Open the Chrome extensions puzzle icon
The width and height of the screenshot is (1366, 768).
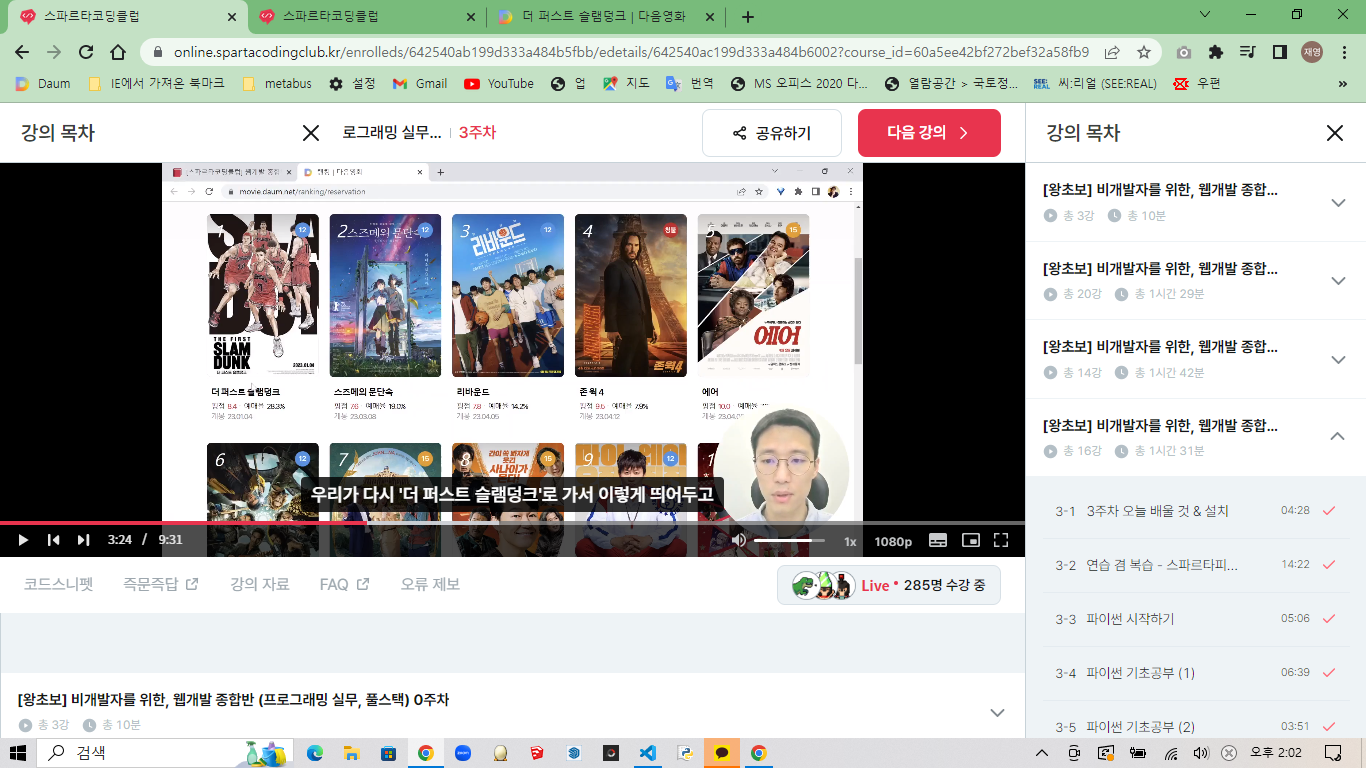point(1216,52)
